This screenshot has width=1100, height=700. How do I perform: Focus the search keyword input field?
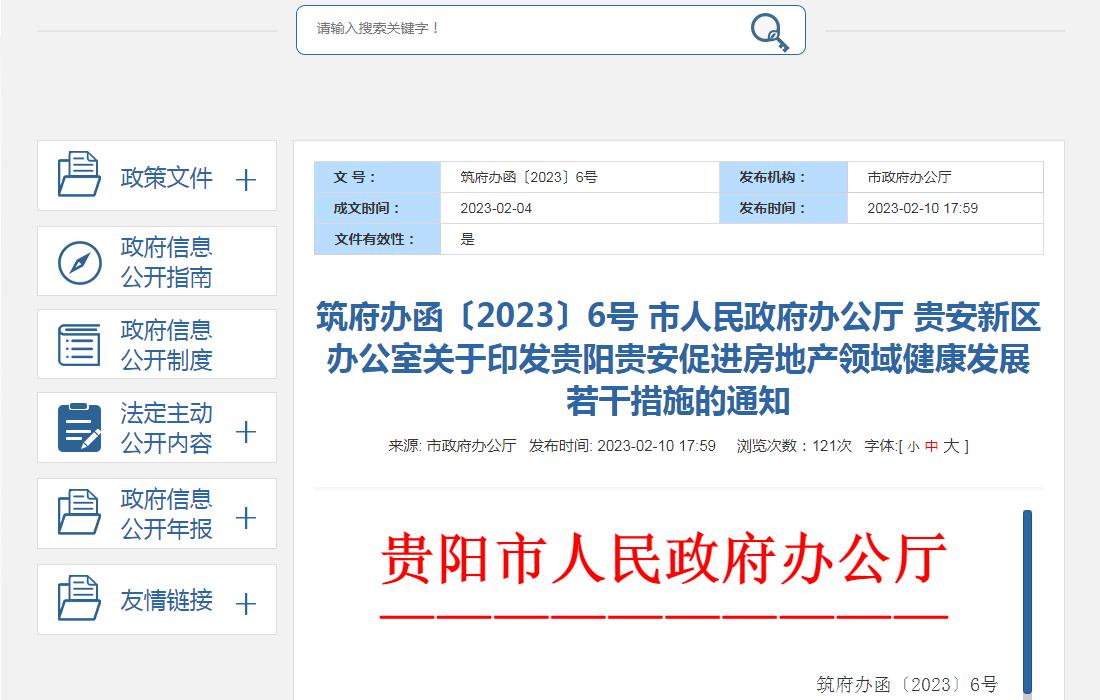tap(520, 29)
